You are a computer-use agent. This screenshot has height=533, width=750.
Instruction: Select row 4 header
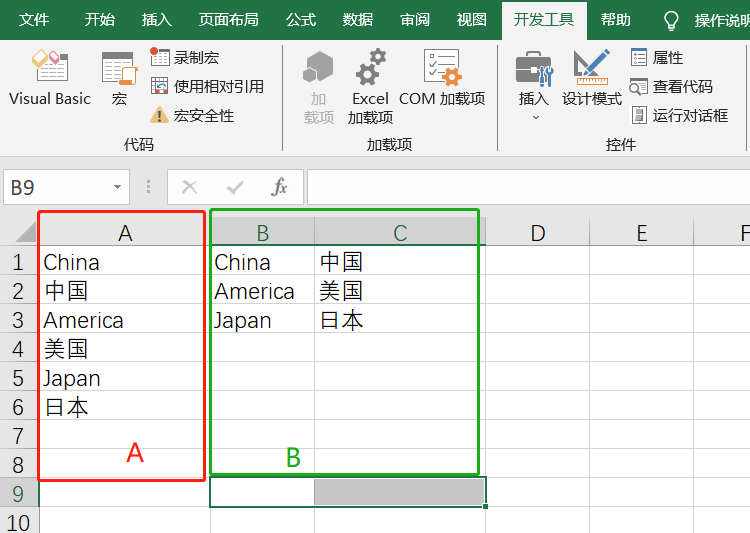(19, 349)
